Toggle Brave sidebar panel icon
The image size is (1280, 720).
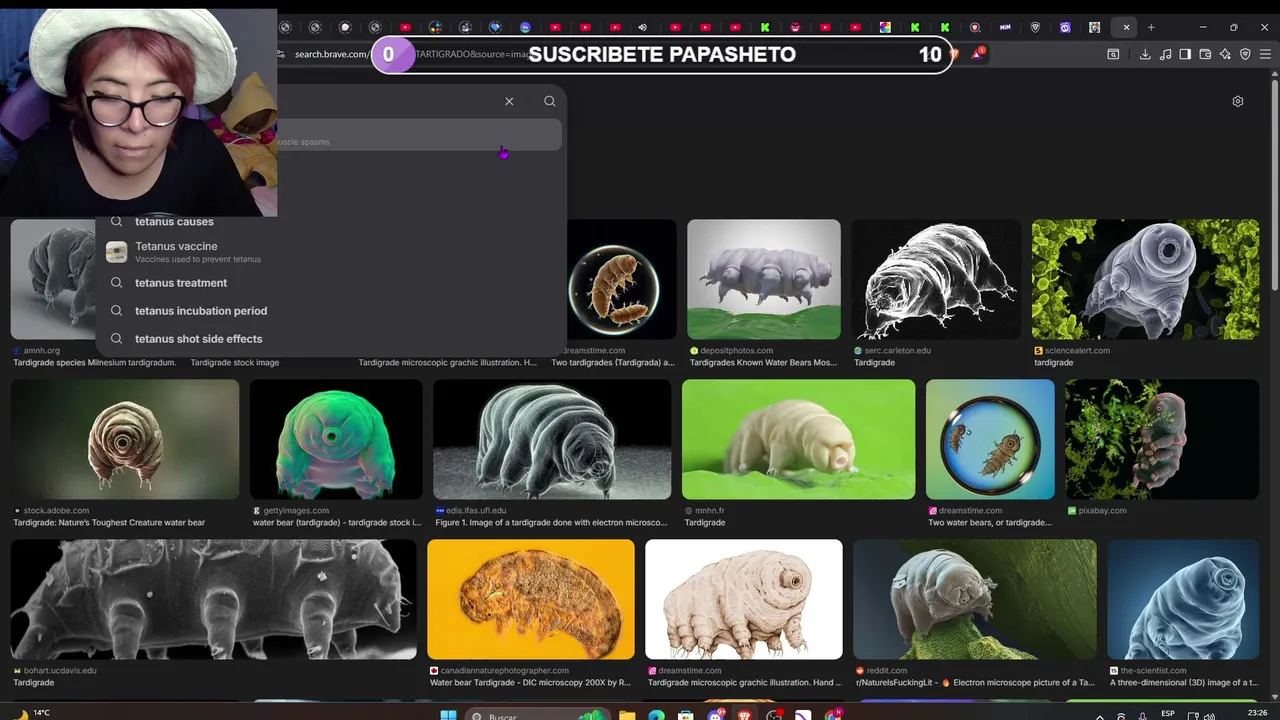1185,54
